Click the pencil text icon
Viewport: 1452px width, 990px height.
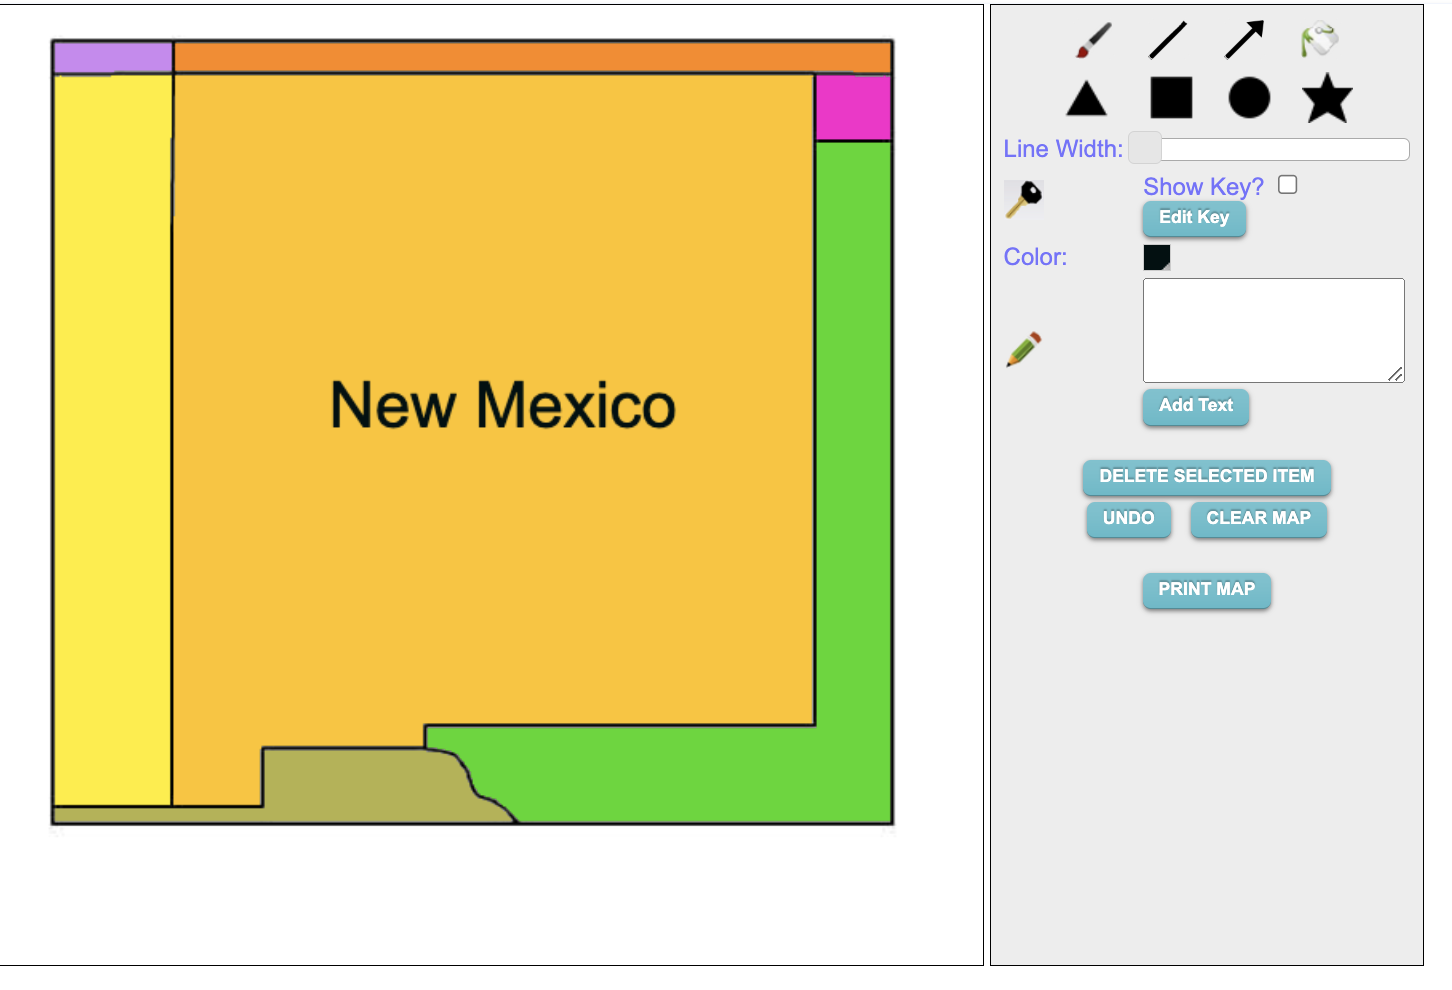point(1024,349)
